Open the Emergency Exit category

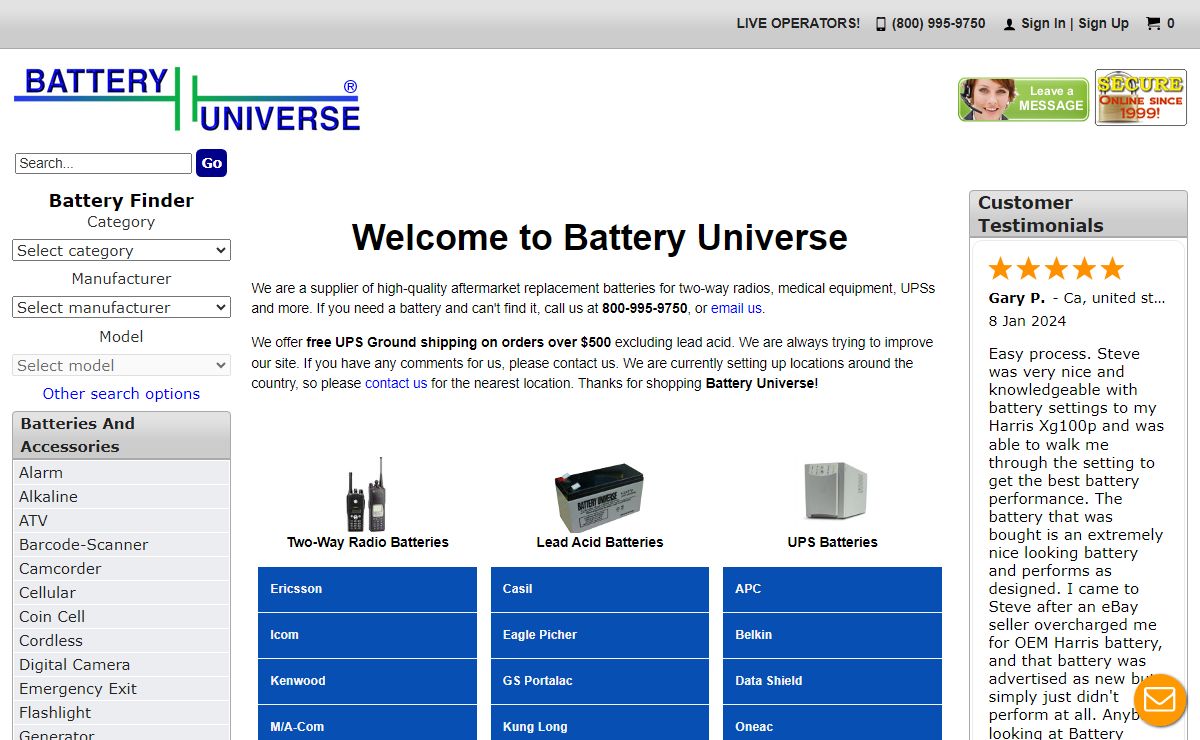tap(122, 688)
